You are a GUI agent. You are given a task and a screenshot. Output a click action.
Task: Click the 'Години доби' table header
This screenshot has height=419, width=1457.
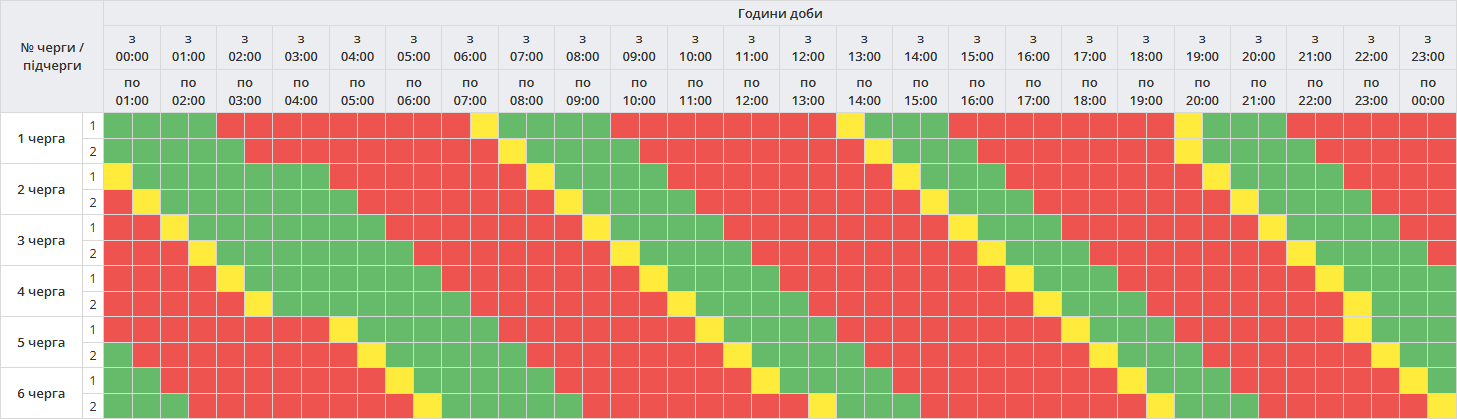(x=780, y=12)
